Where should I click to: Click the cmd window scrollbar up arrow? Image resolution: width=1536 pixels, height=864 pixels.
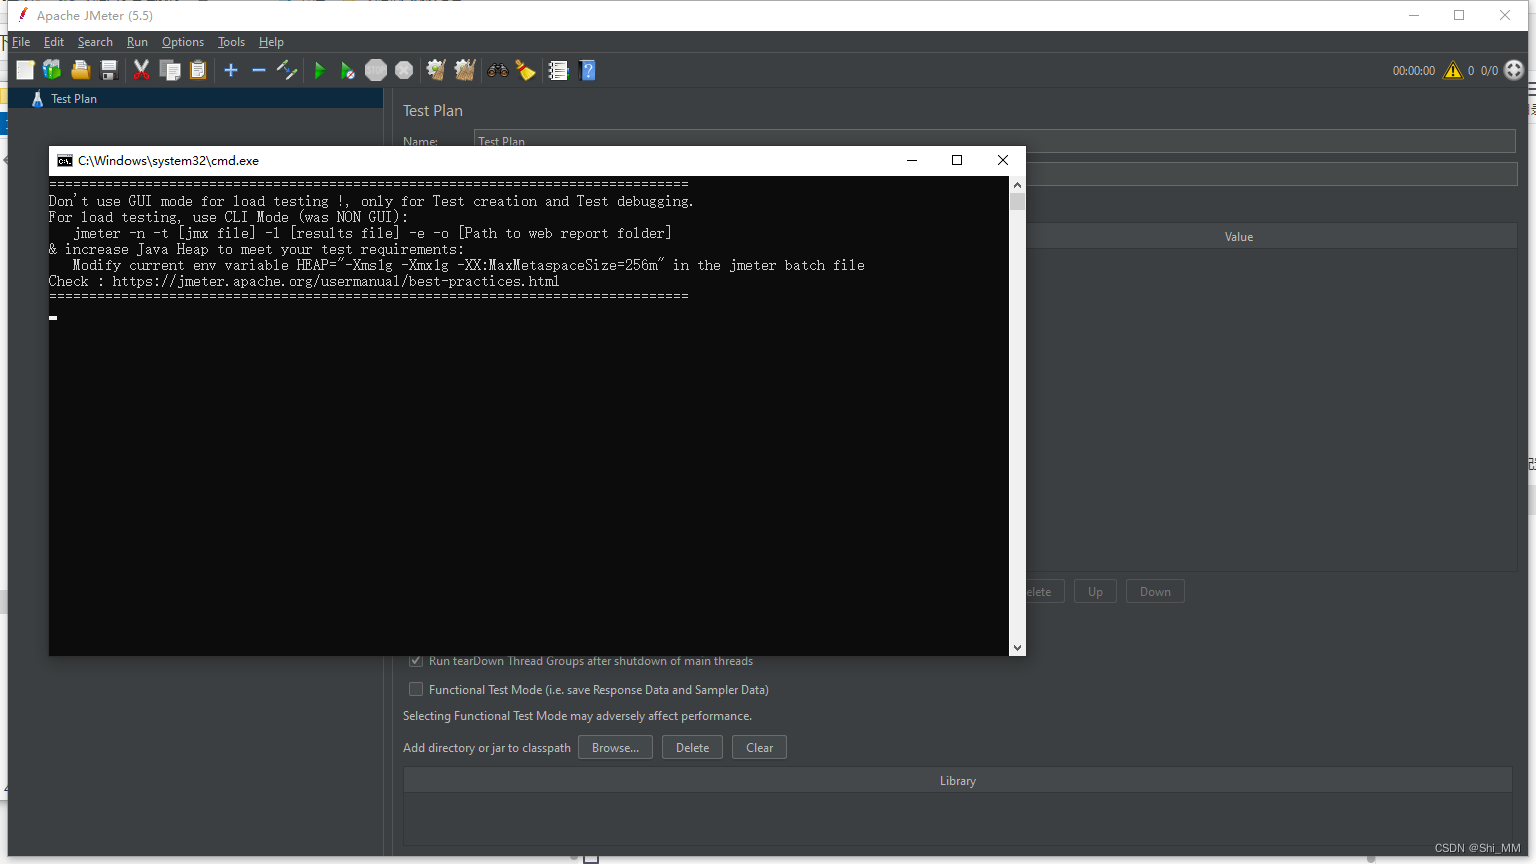1017,185
